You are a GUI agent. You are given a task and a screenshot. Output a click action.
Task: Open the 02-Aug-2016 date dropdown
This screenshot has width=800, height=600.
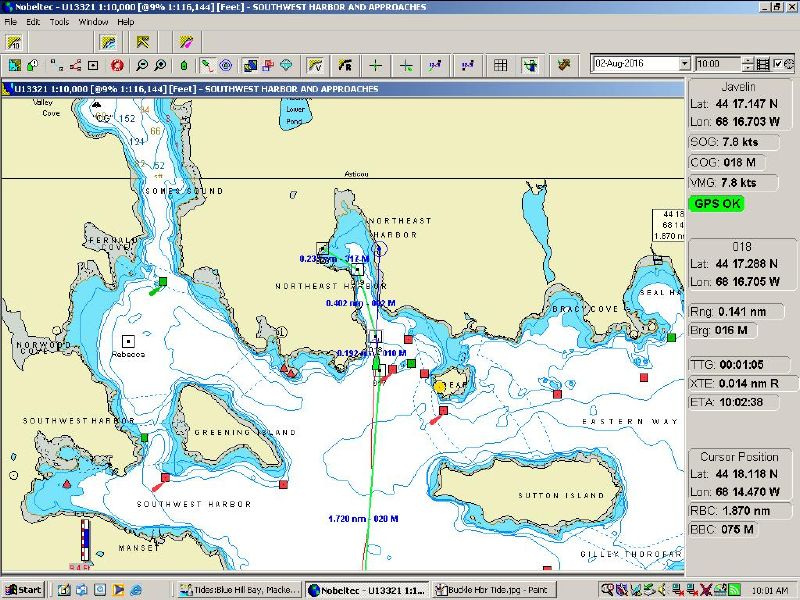[x=683, y=66]
